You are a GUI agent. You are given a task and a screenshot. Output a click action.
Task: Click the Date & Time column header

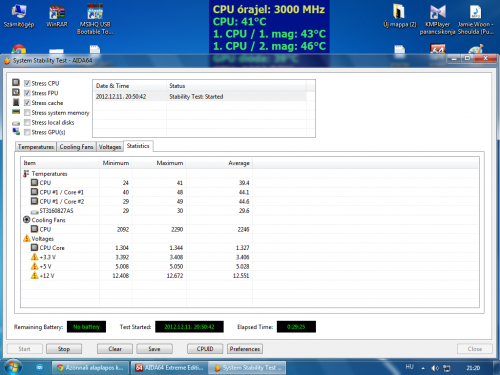(x=129, y=86)
